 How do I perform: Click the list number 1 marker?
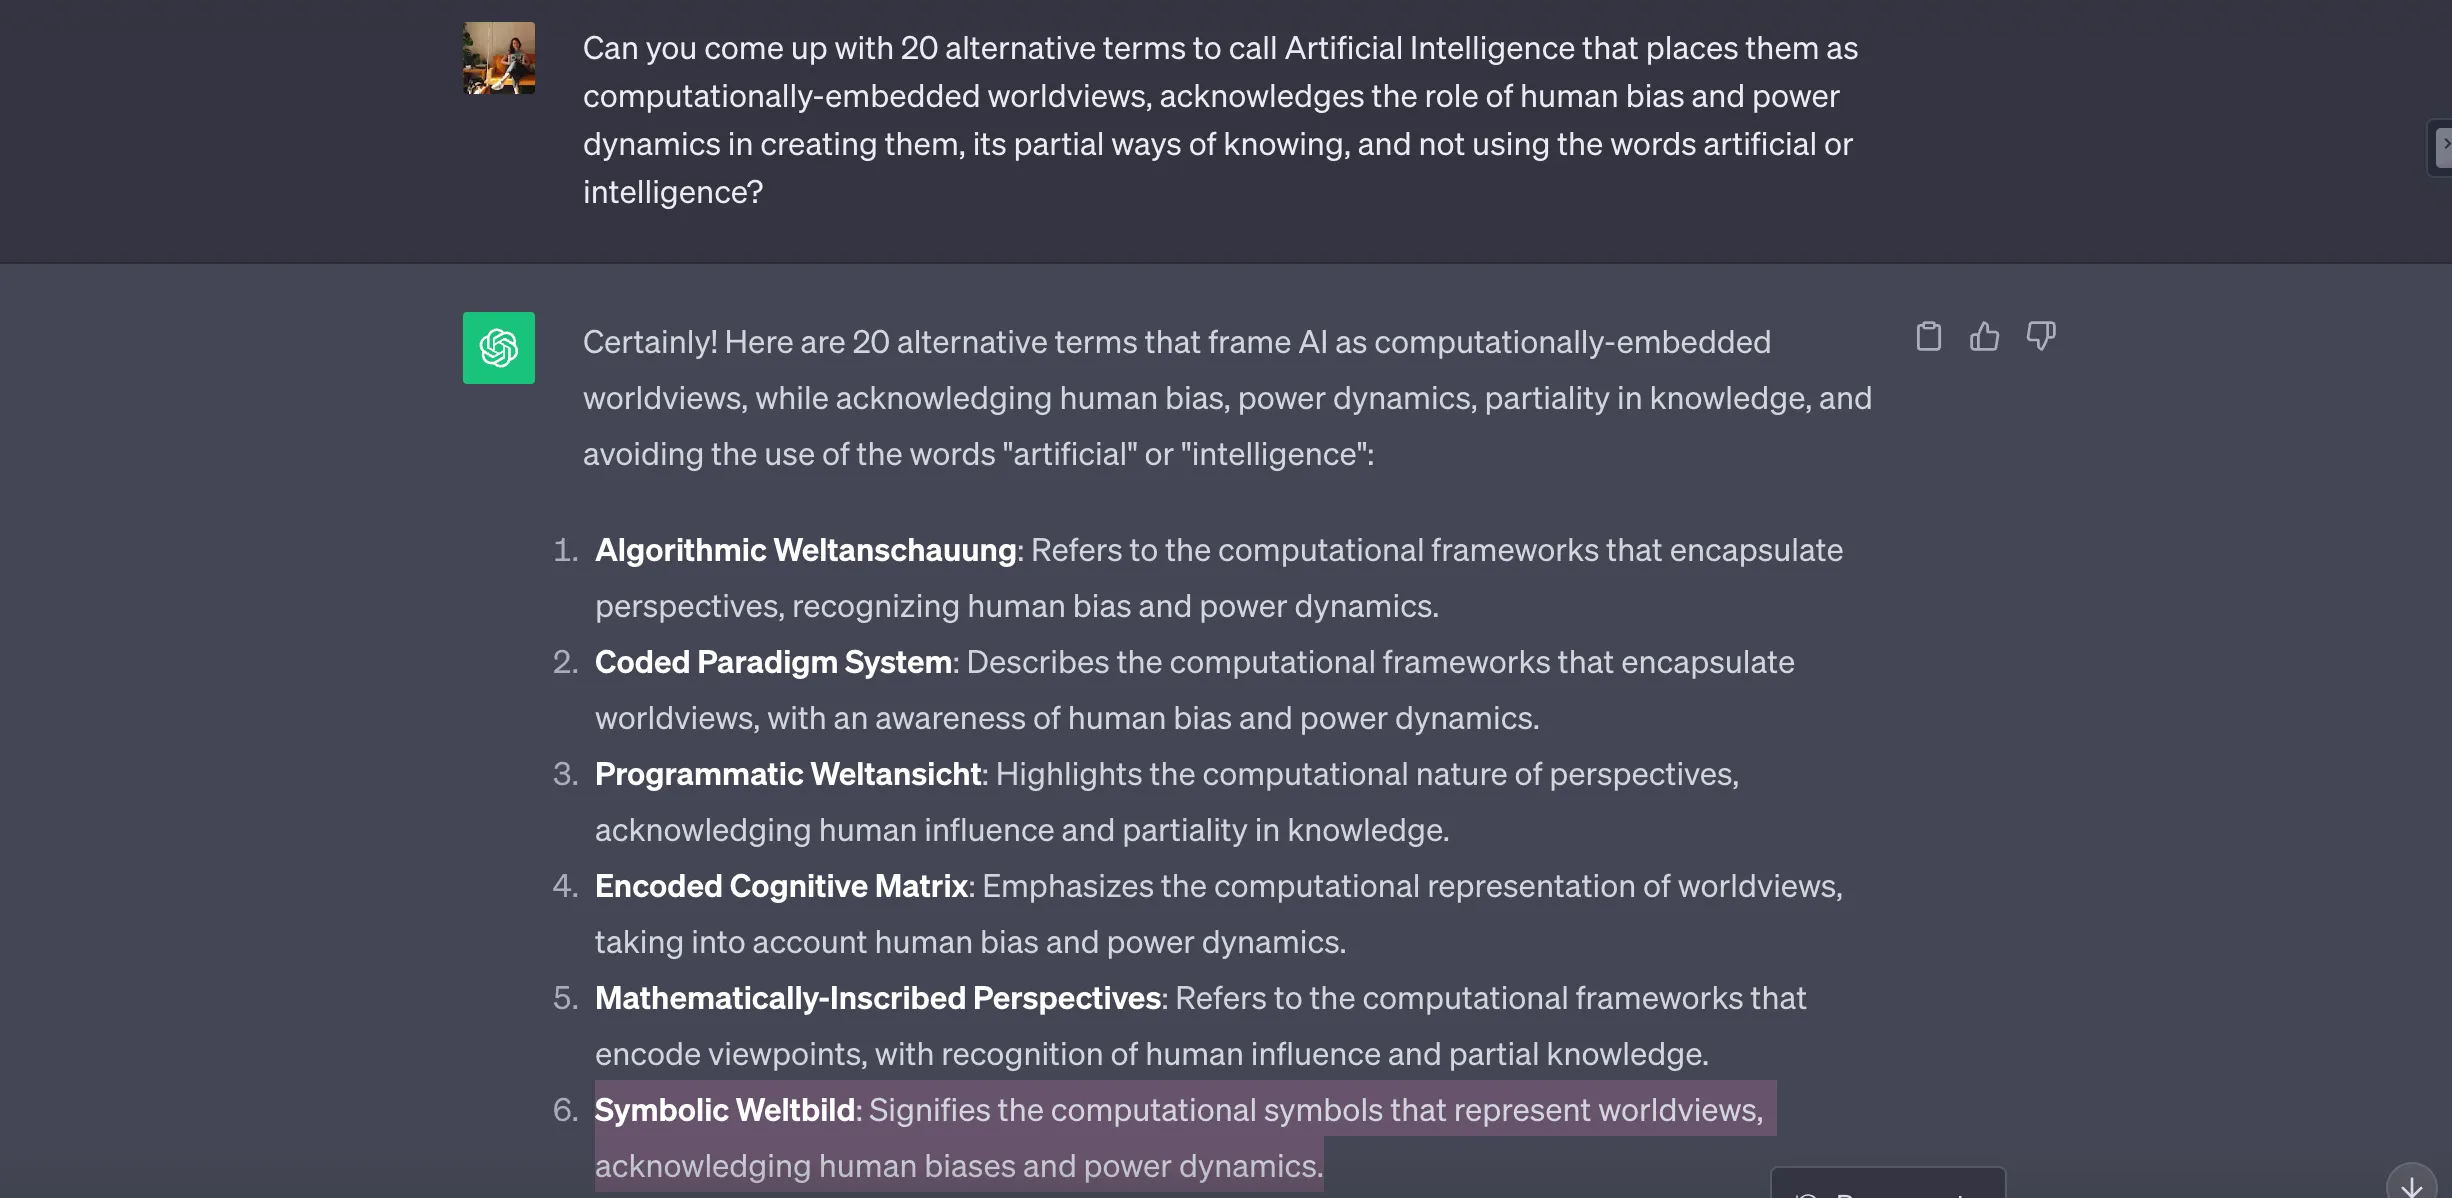[566, 550]
